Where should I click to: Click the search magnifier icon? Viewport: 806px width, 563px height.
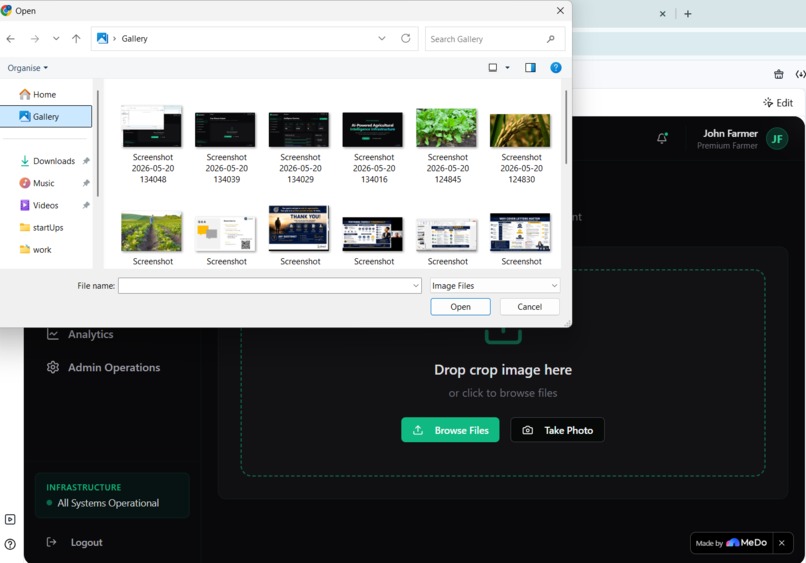pyautogui.click(x=551, y=39)
